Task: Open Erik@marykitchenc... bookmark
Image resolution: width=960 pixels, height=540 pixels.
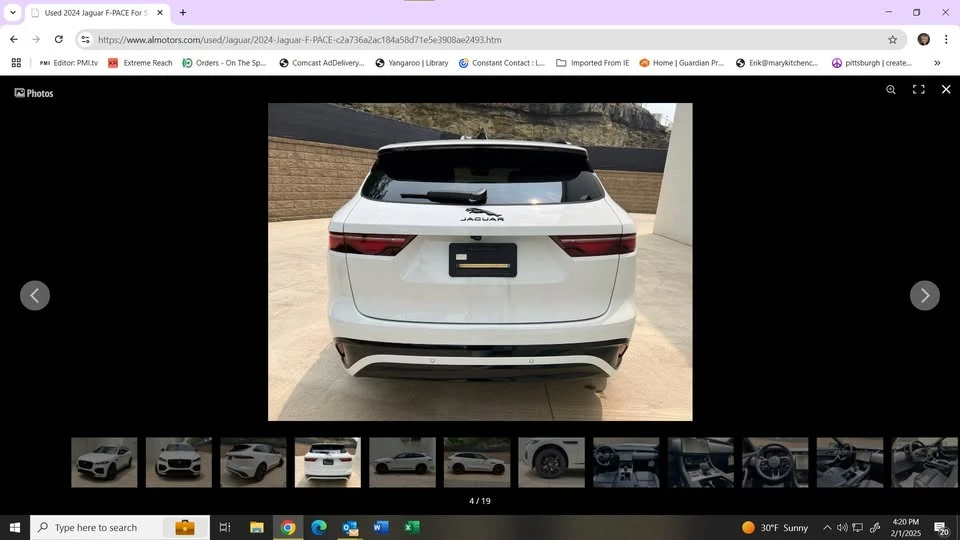Action: [x=776, y=62]
